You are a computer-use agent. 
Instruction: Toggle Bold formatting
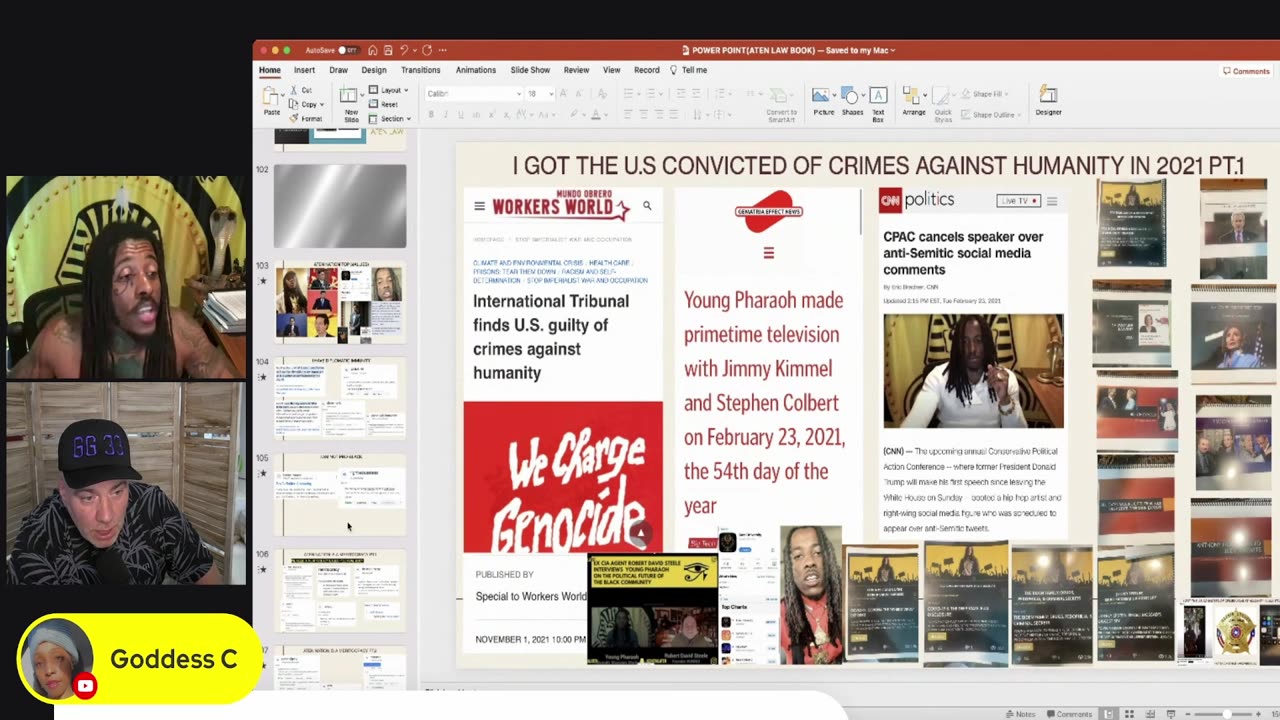pyautogui.click(x=431, y=114)
